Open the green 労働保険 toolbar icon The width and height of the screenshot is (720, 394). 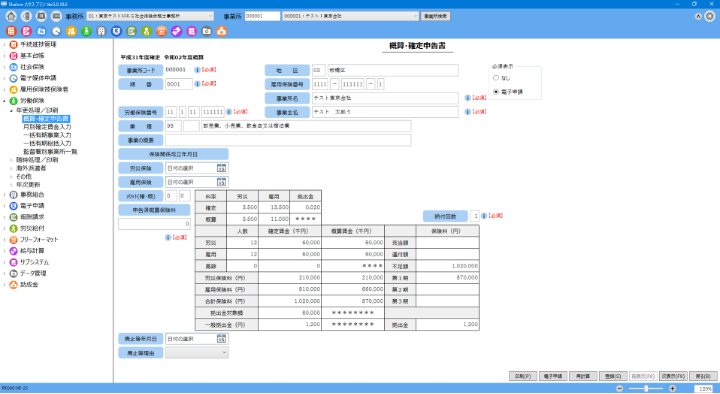pyautogui.click(x=86, y=31)
